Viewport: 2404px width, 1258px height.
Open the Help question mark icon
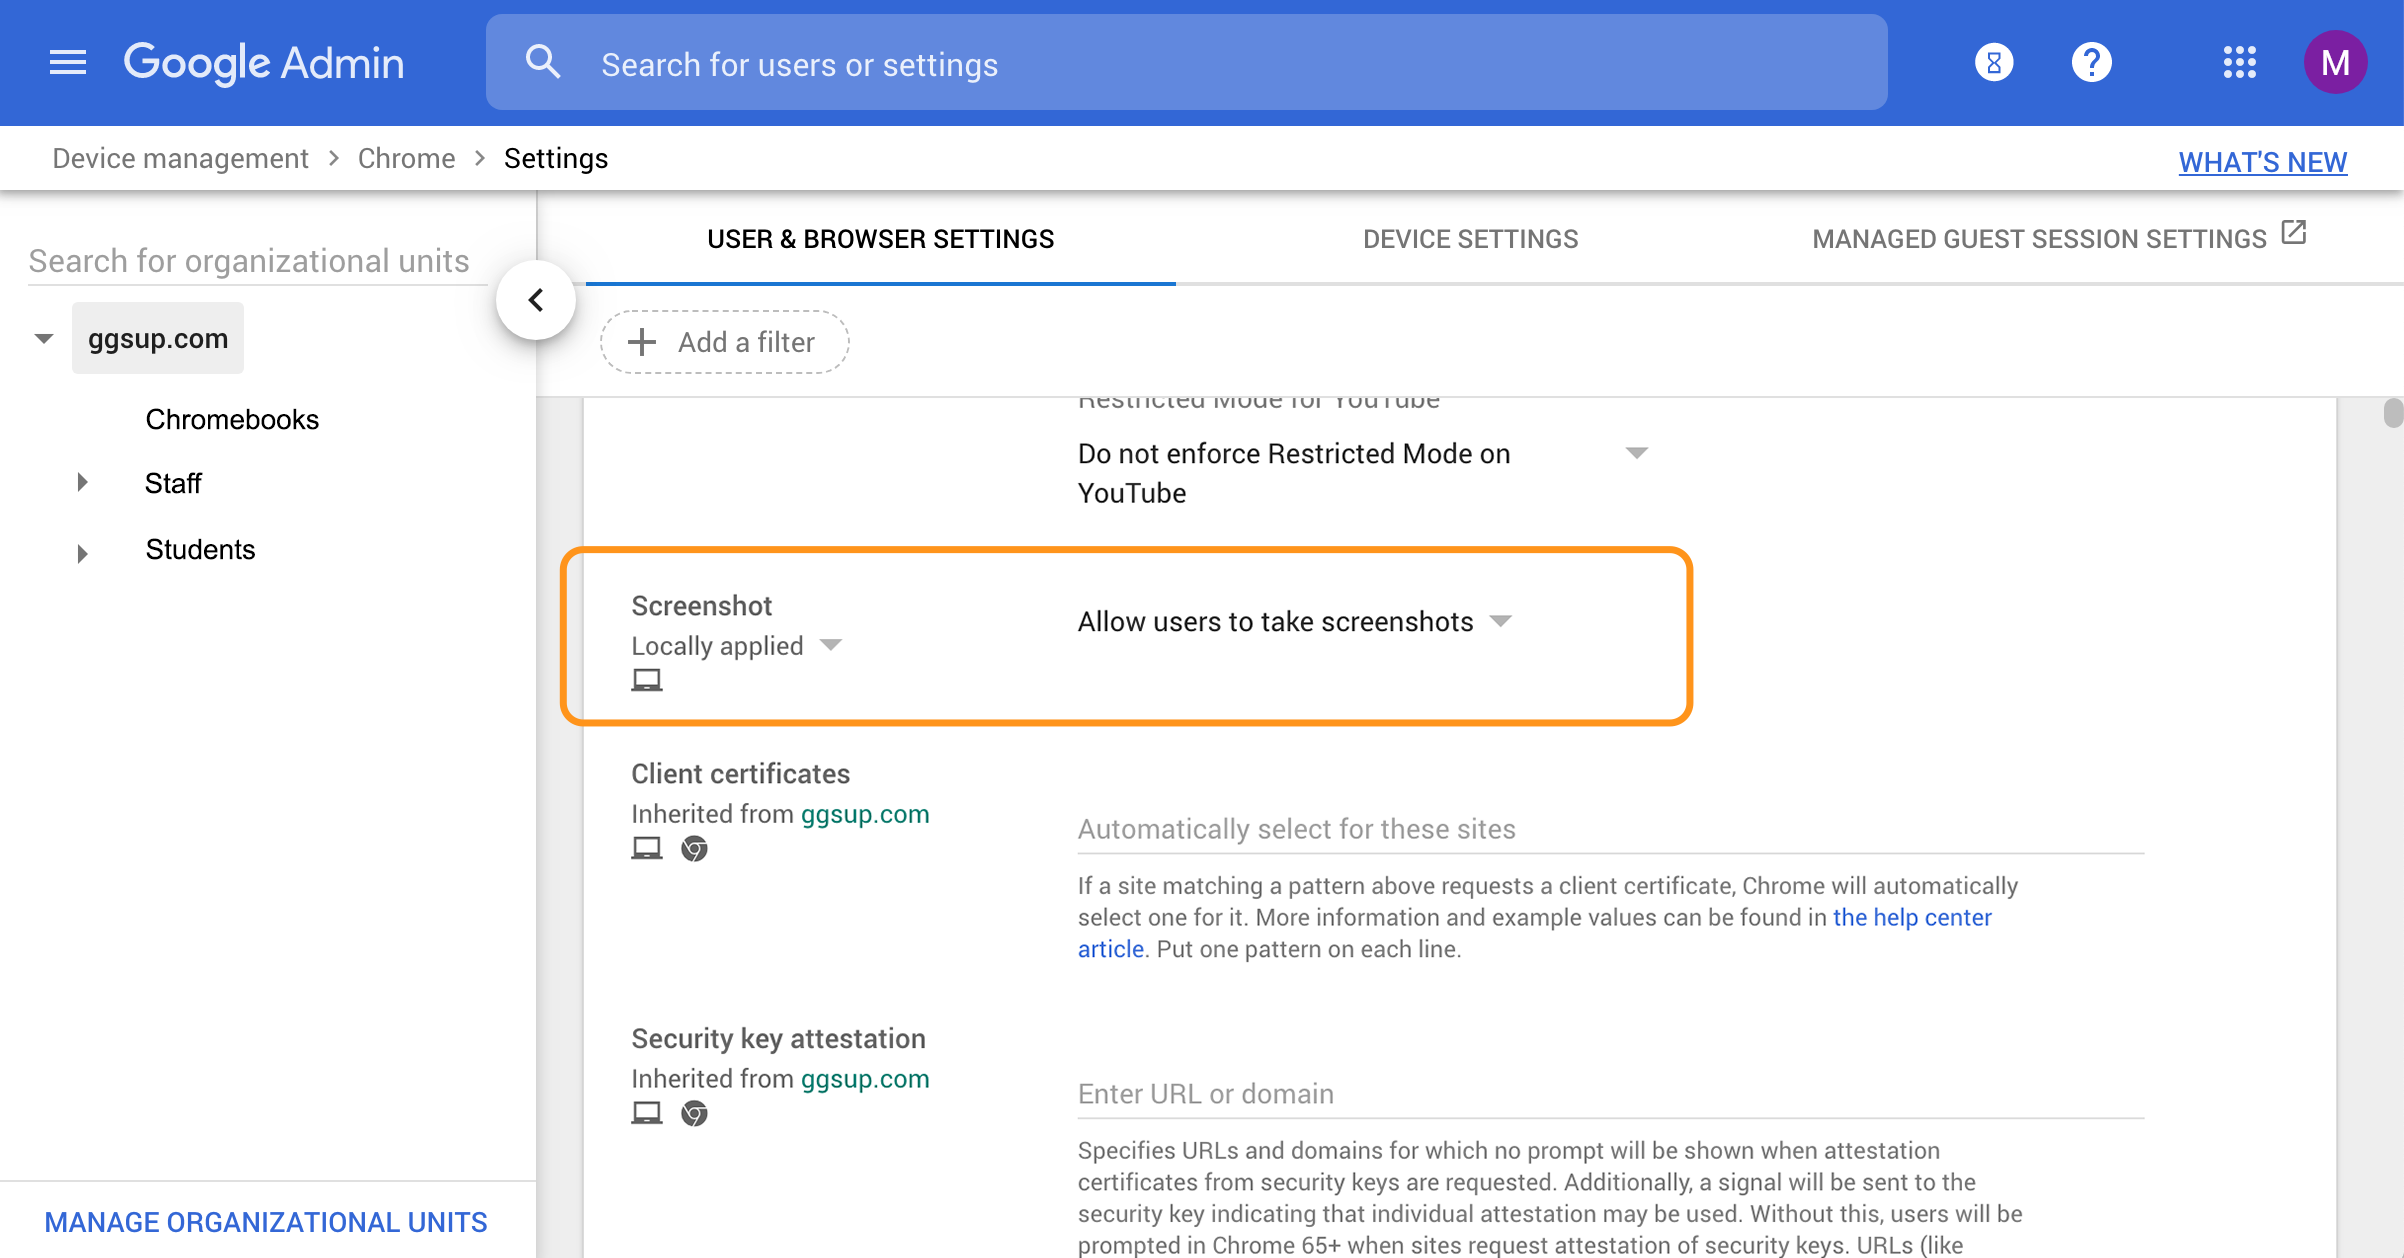click(x=2091, y=63)
